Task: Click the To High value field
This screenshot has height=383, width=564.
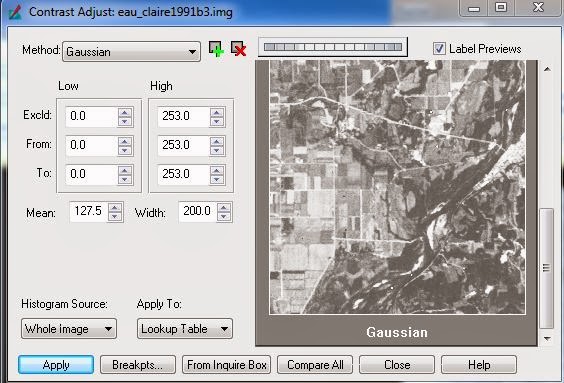Action: coord(183,174)
